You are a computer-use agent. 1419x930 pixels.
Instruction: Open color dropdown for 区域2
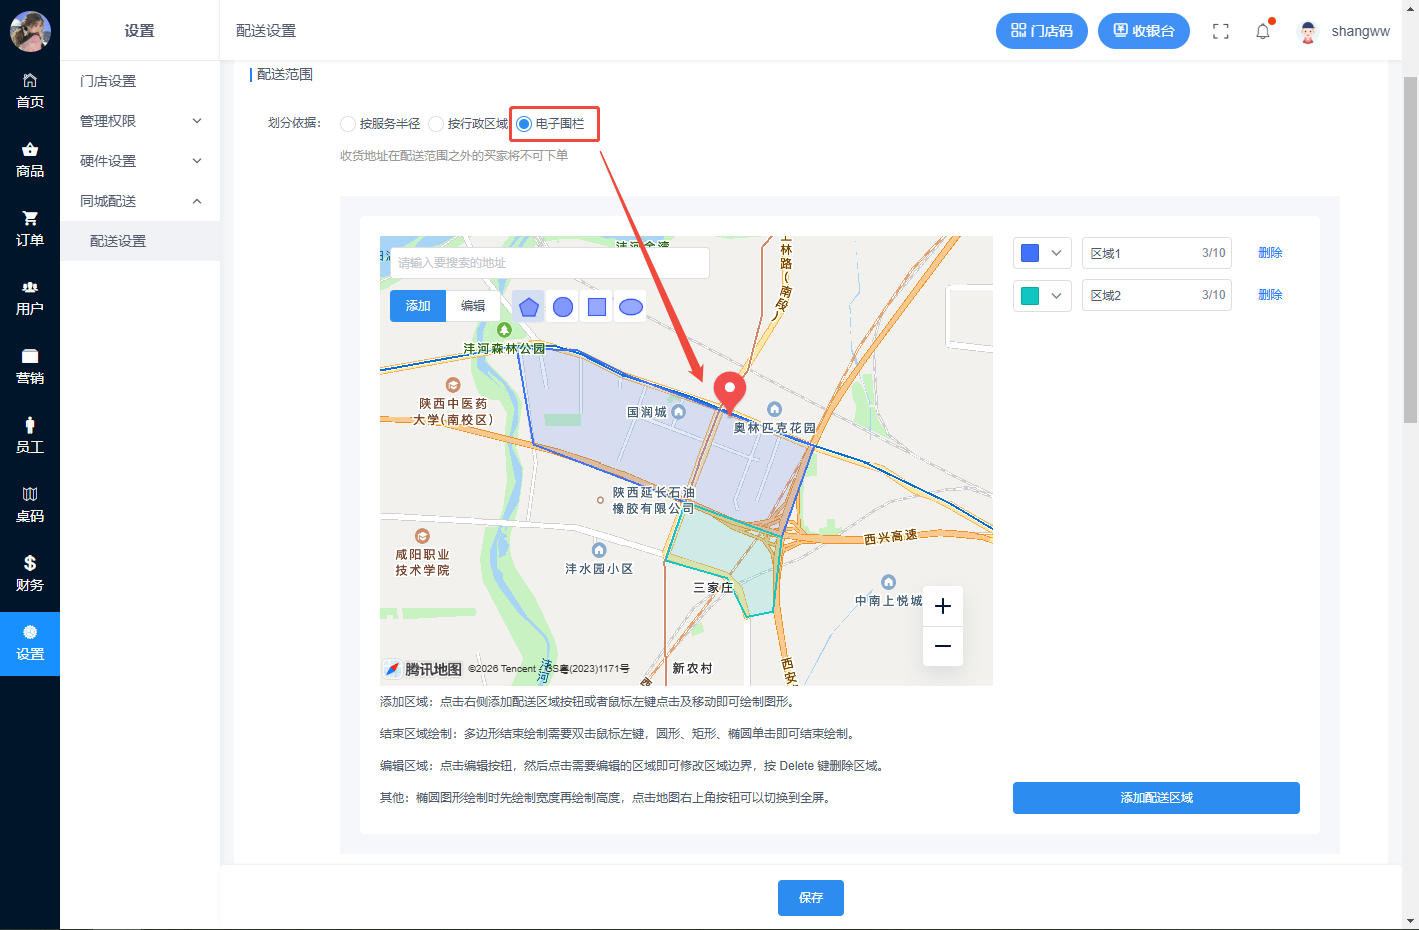coord(1042,295)
